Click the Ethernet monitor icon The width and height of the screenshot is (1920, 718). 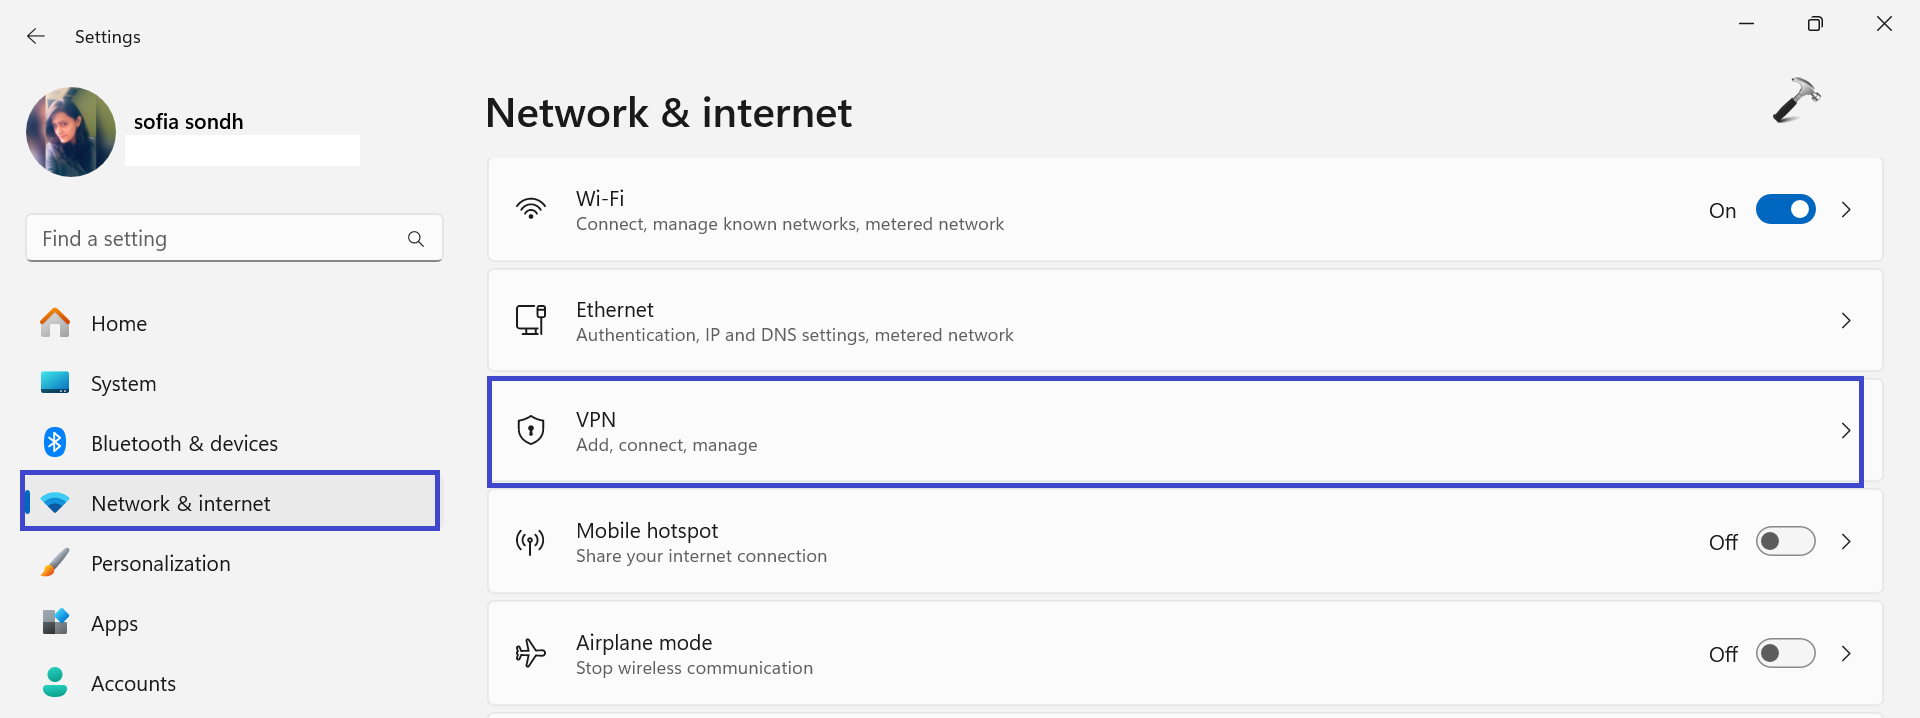pos(531,320)
